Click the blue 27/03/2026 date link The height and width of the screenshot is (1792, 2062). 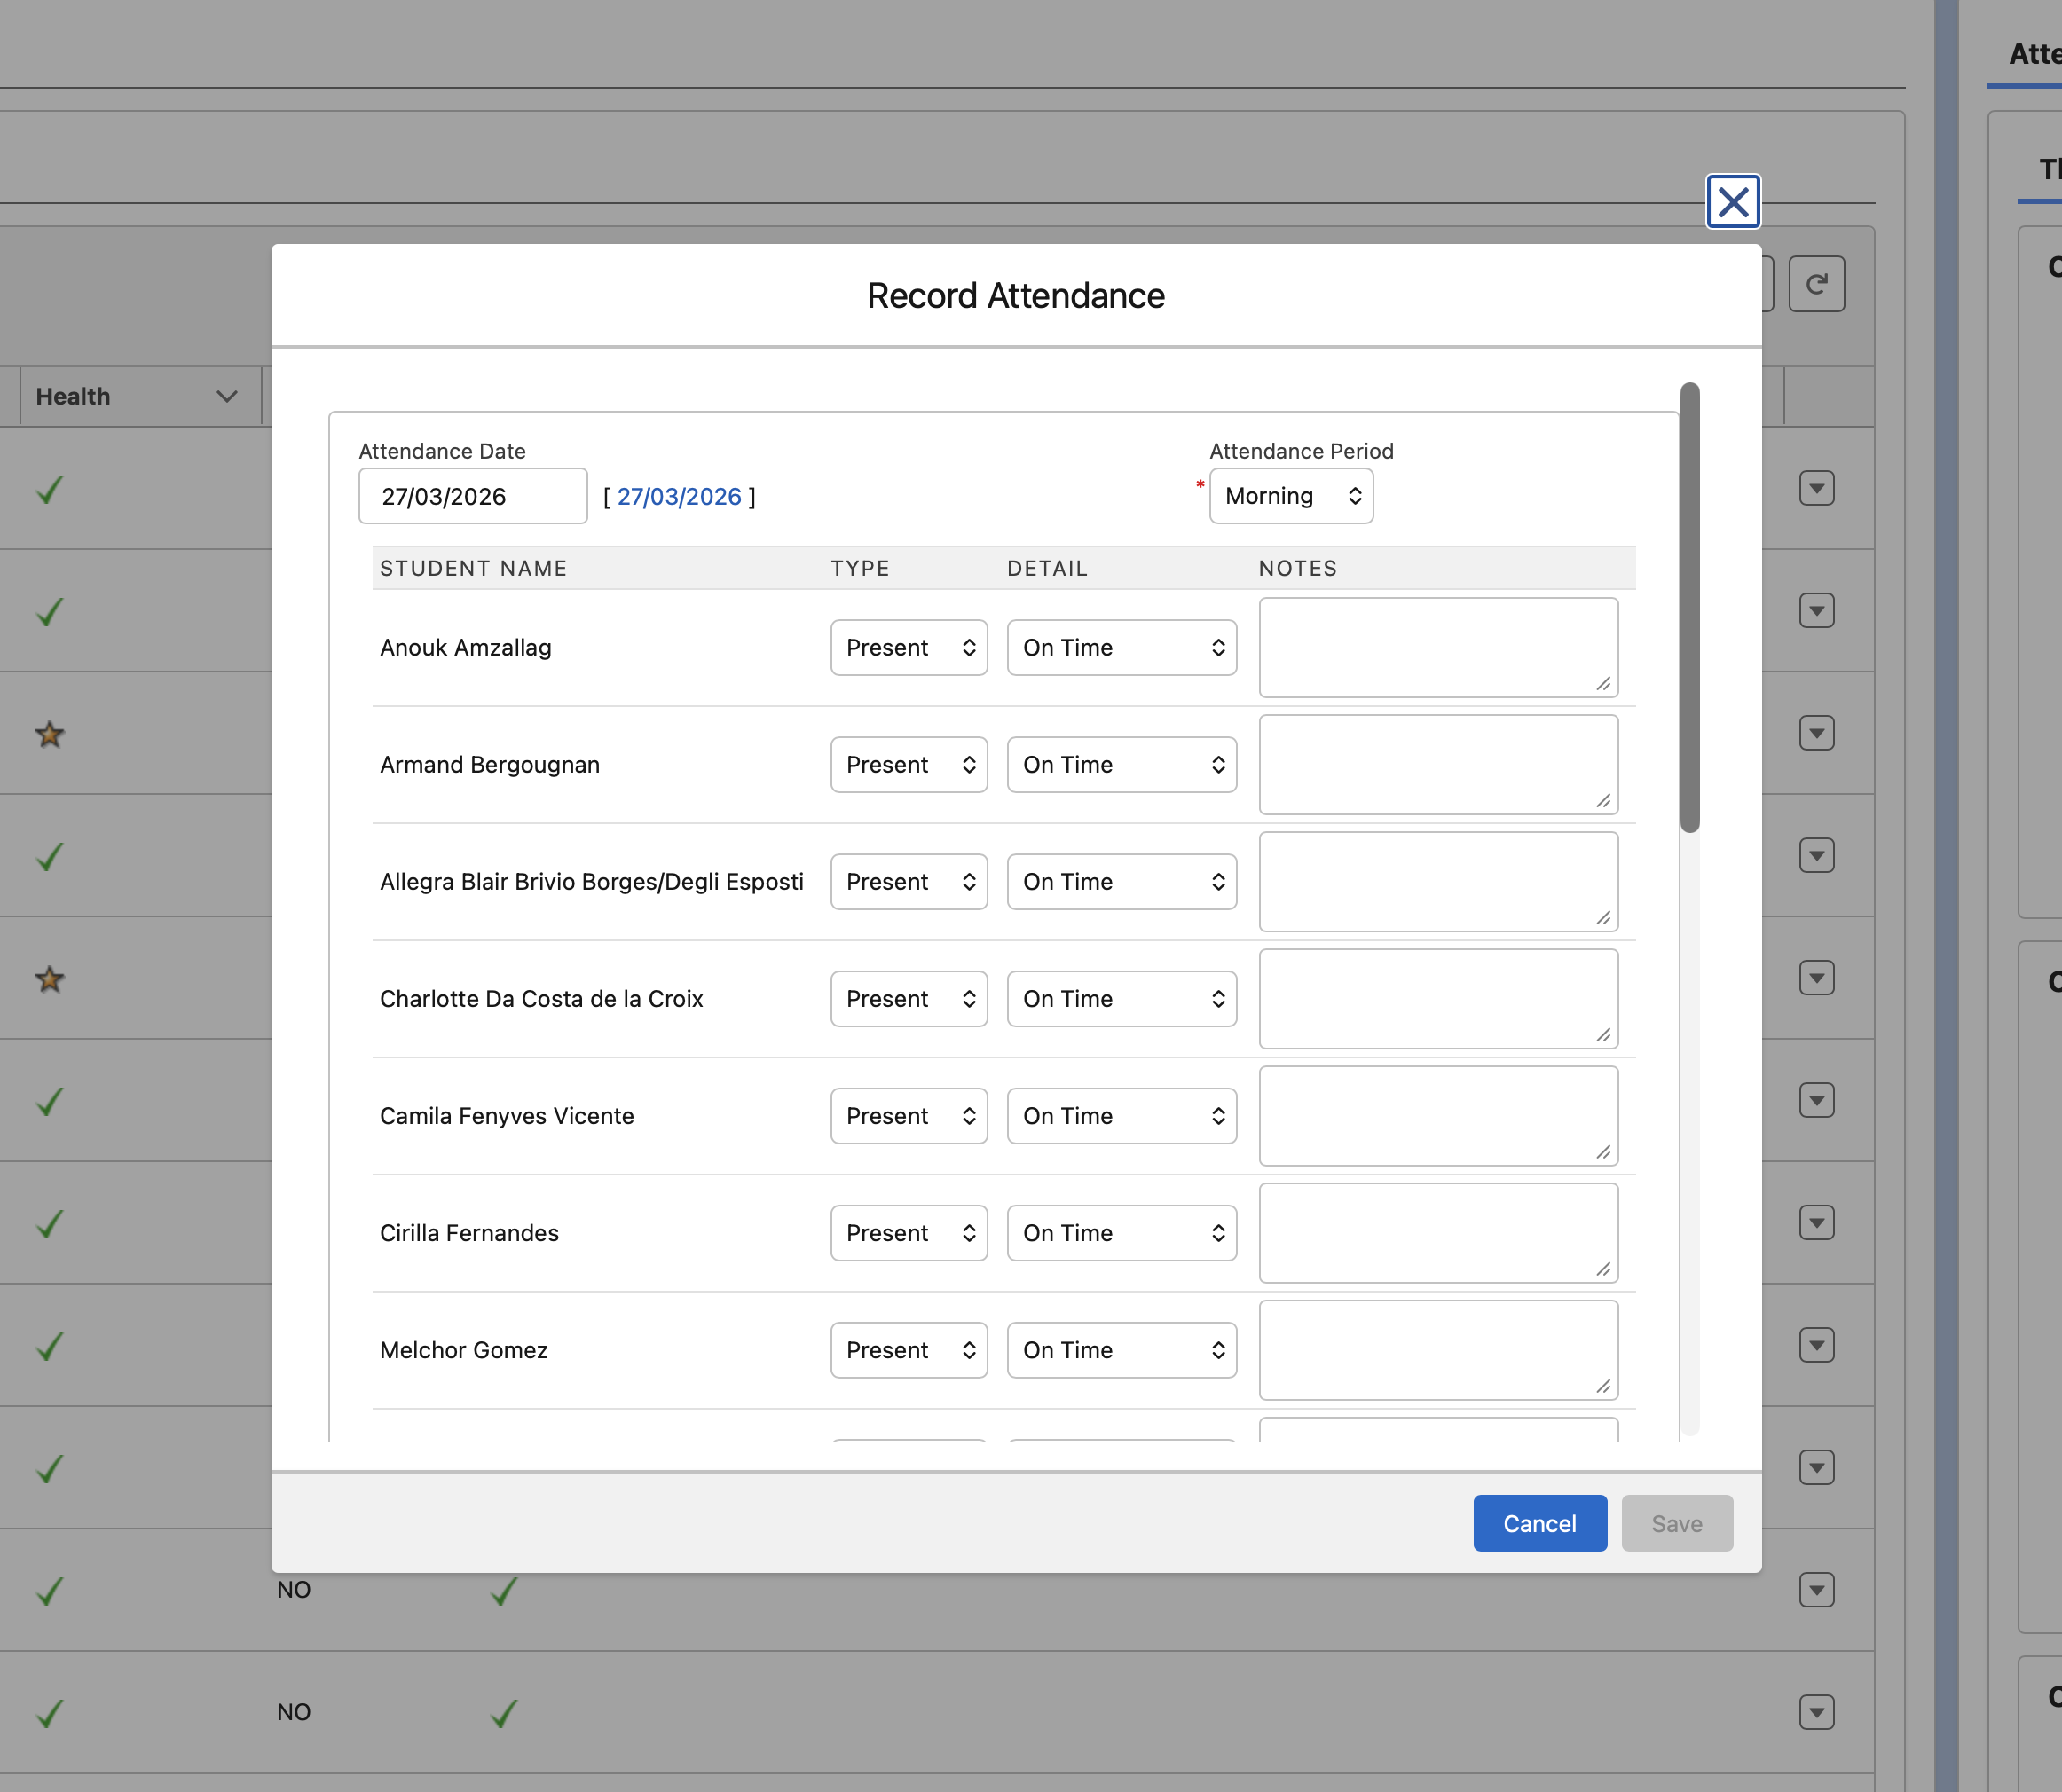click(679, 497)
